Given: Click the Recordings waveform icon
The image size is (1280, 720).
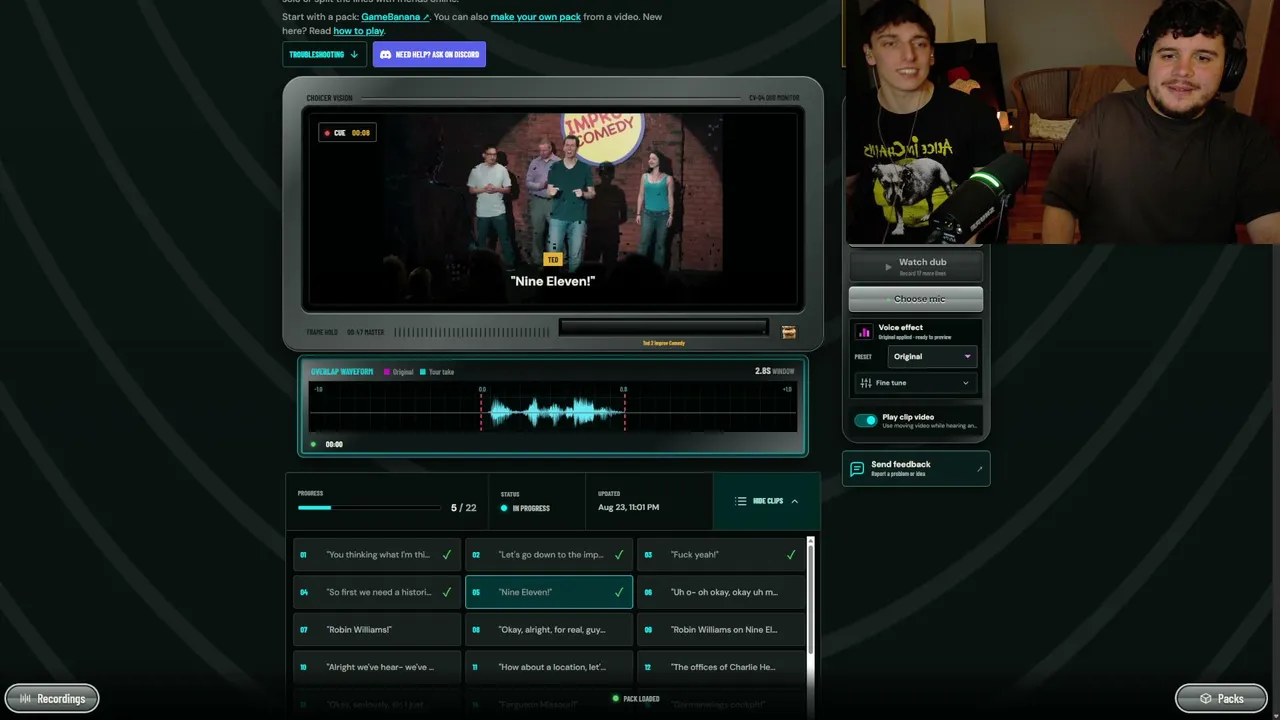Looking at the screenshot, I should [x=26, y=699].
